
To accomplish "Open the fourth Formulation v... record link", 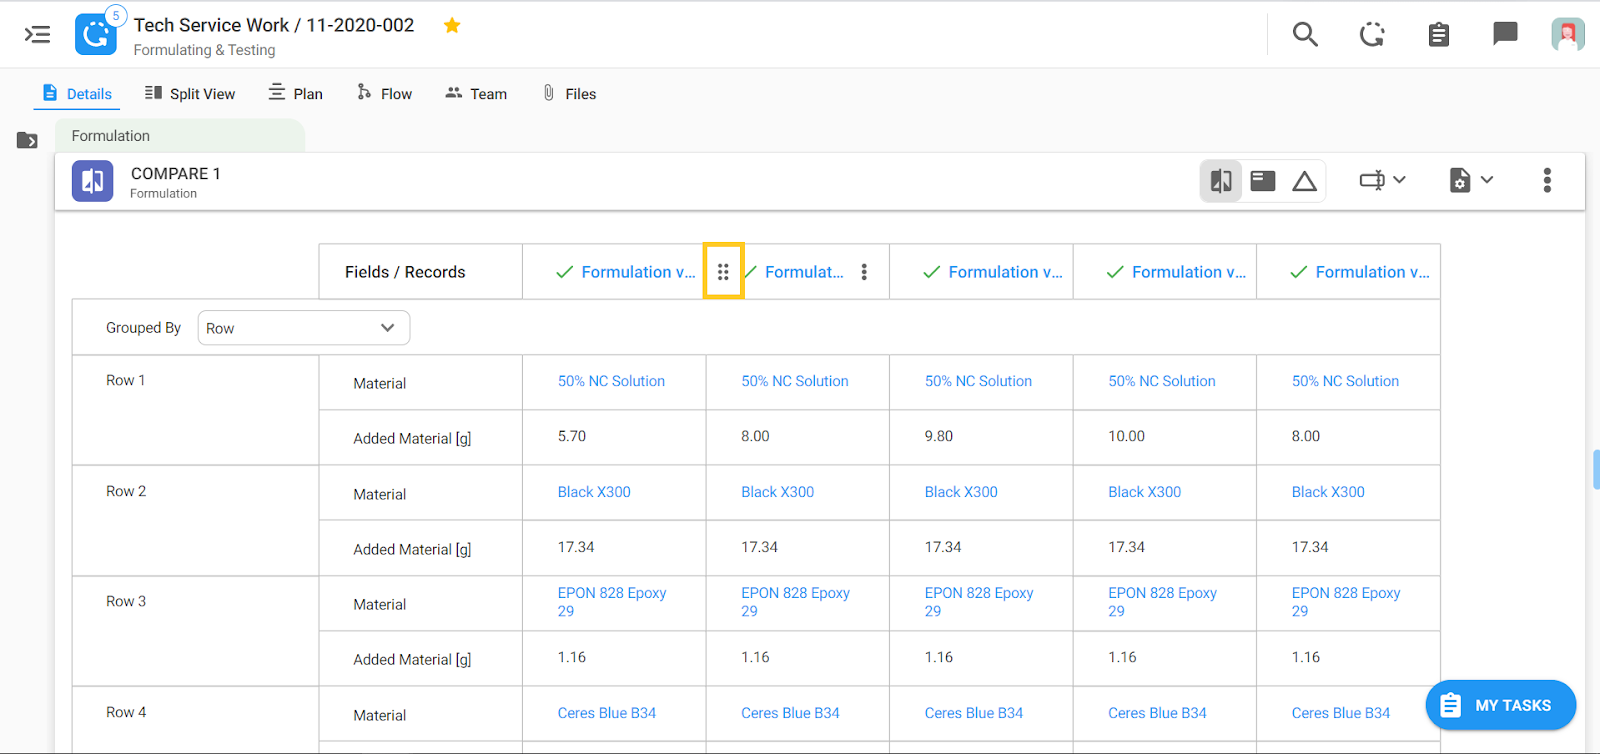I will coord(1189,272).
